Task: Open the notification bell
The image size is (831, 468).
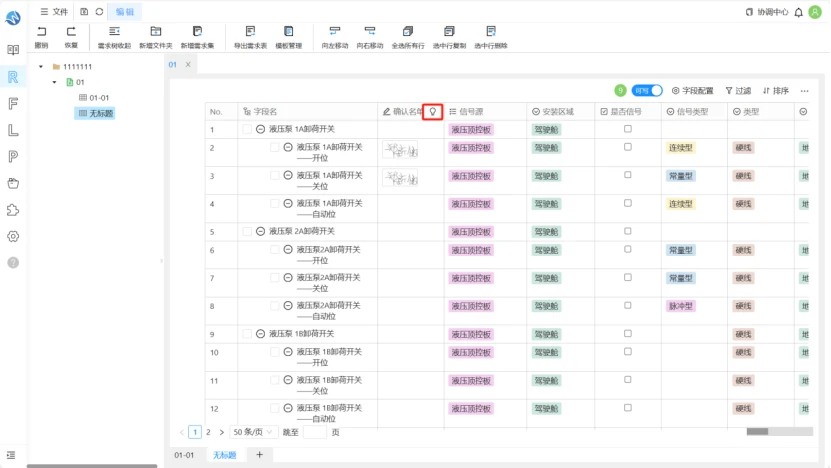Action: [x=798, y=12]
